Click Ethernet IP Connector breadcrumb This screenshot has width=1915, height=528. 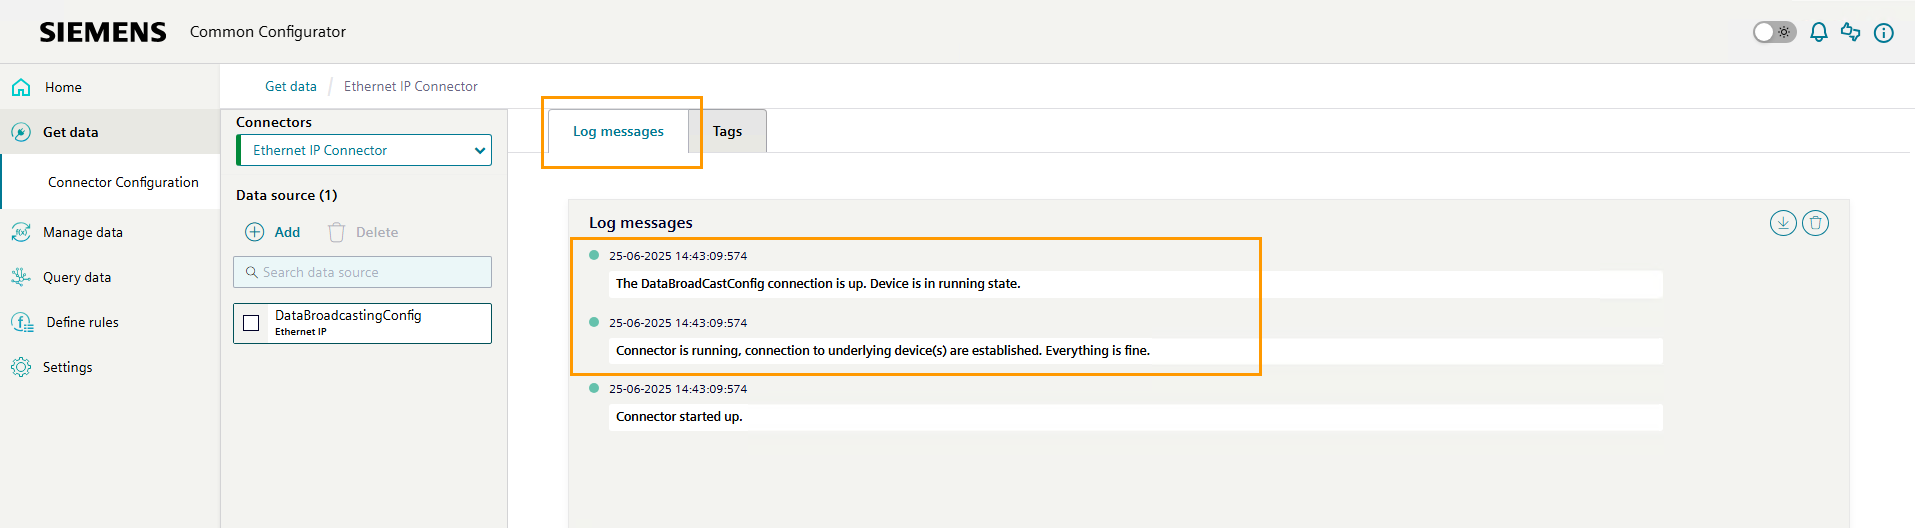click(x=411, y=87)
